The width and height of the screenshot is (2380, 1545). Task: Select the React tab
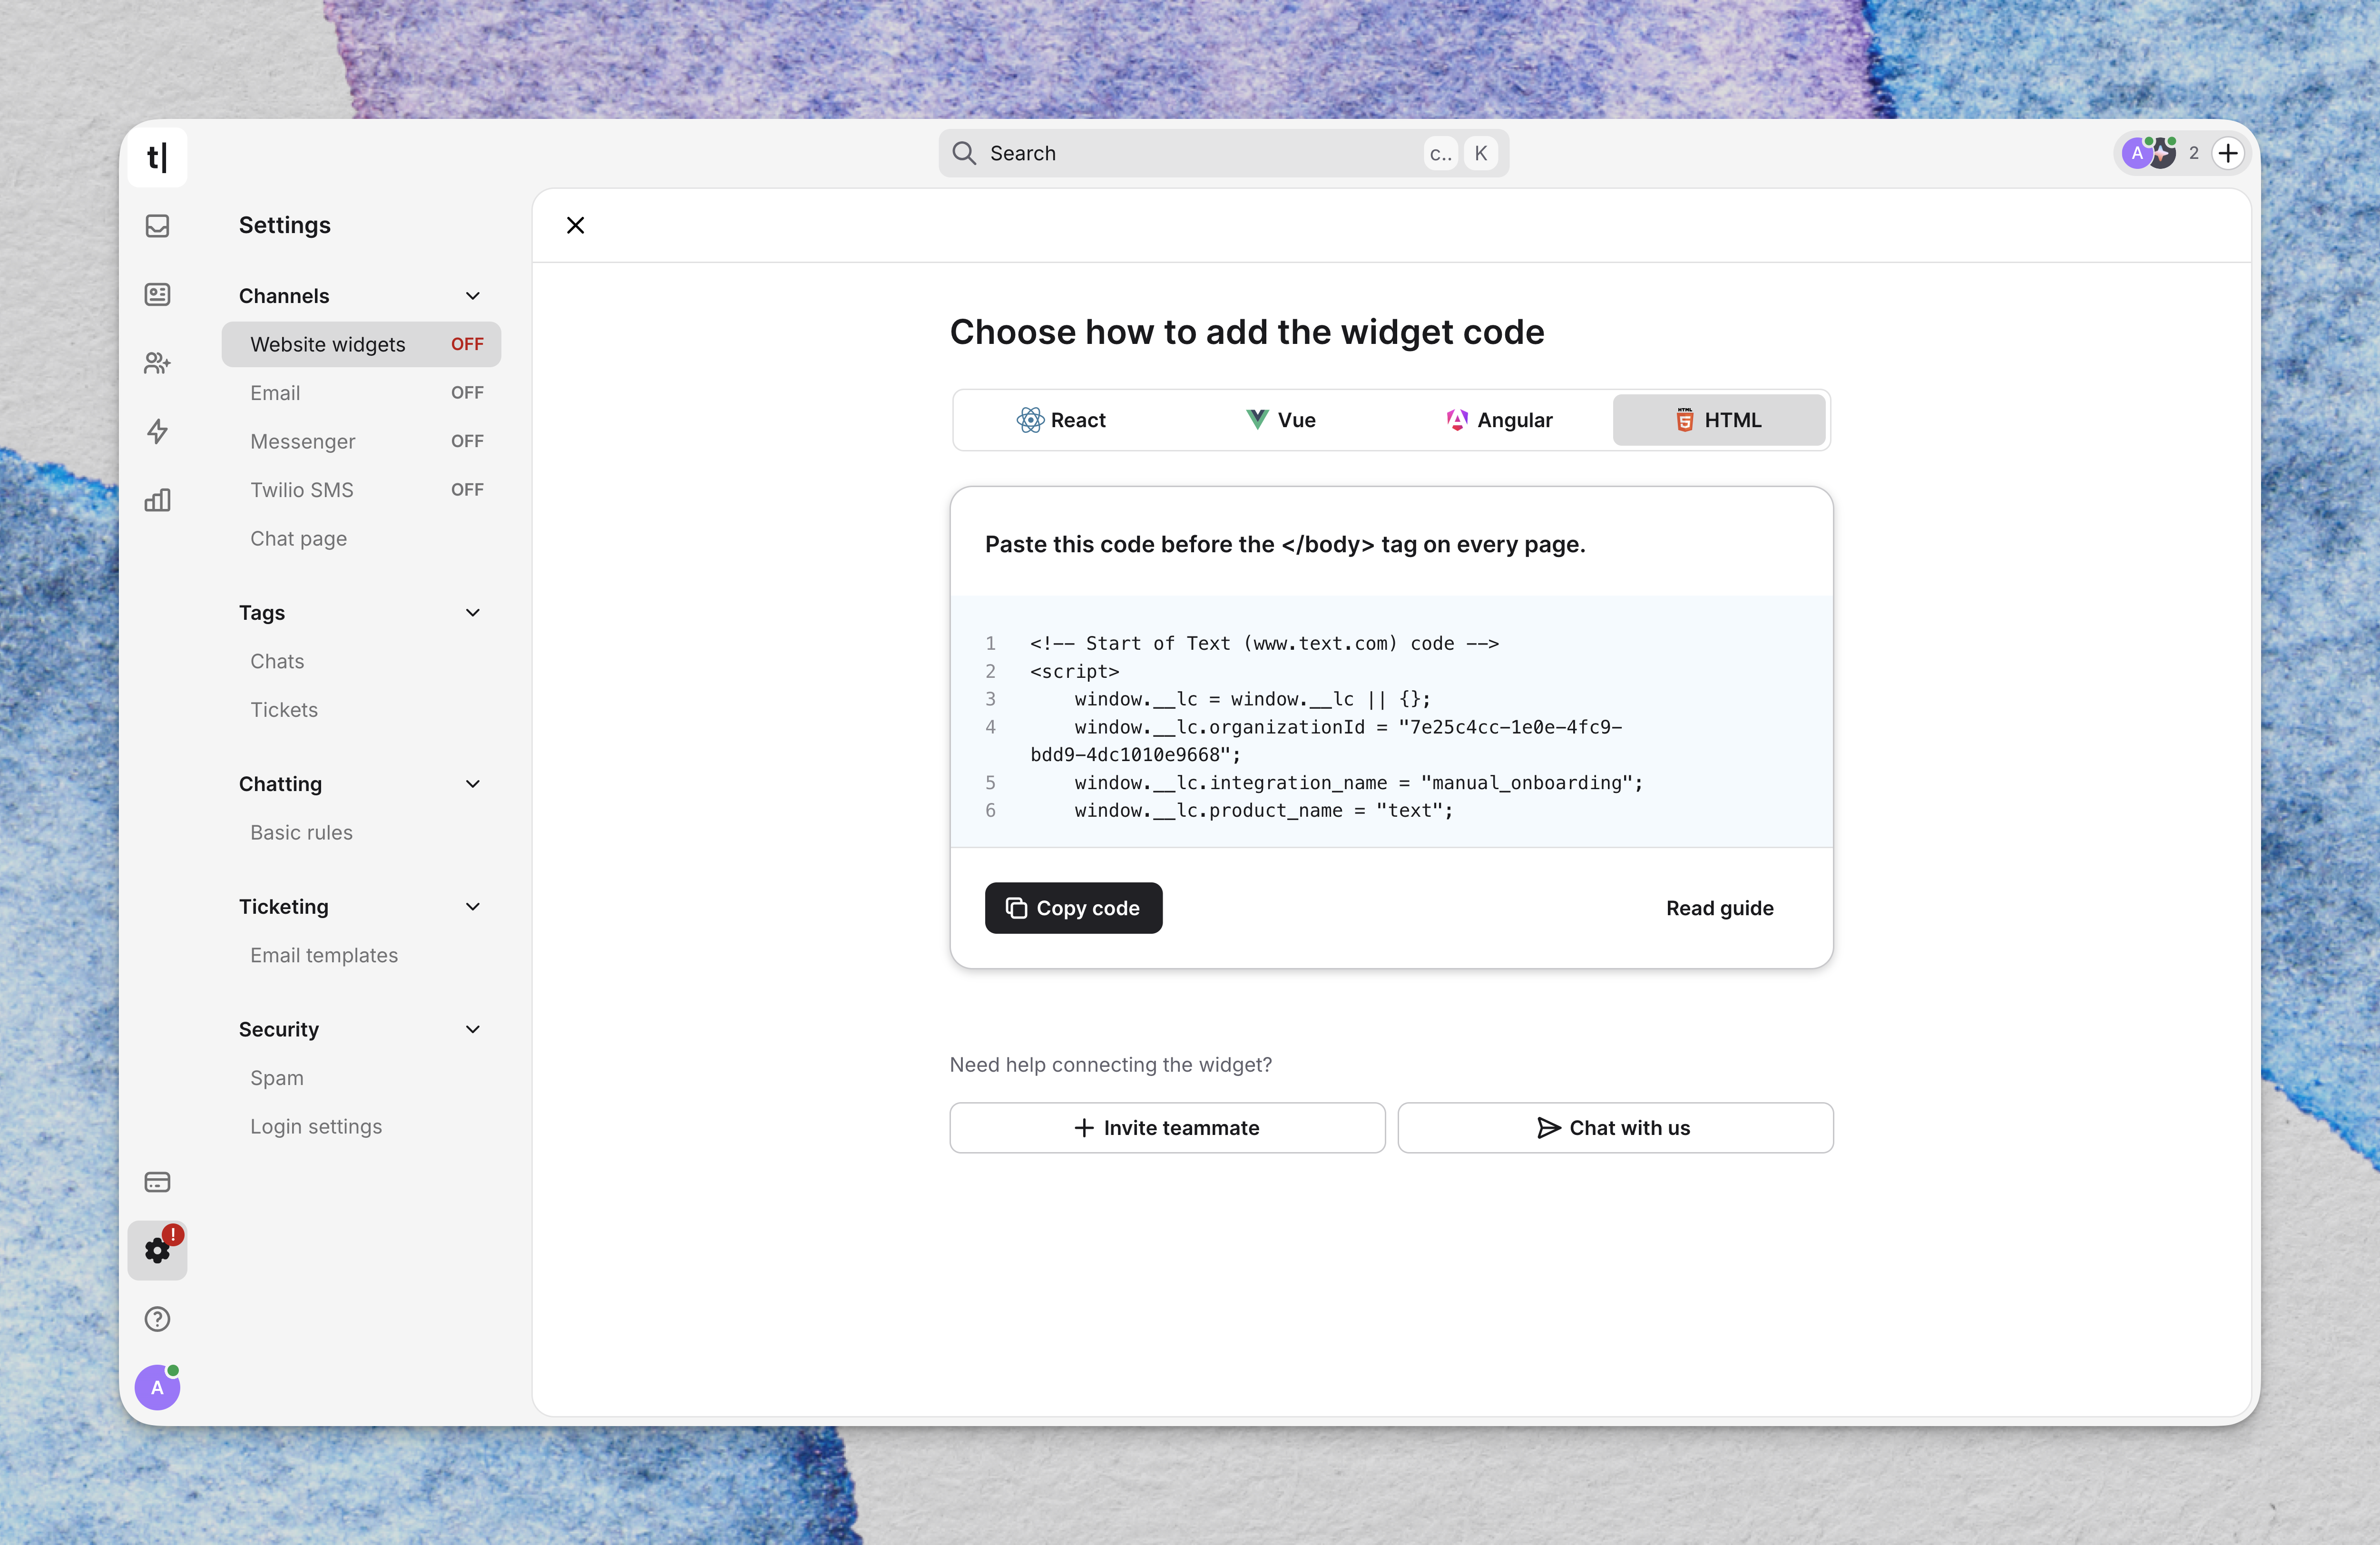coord(1061,420)
